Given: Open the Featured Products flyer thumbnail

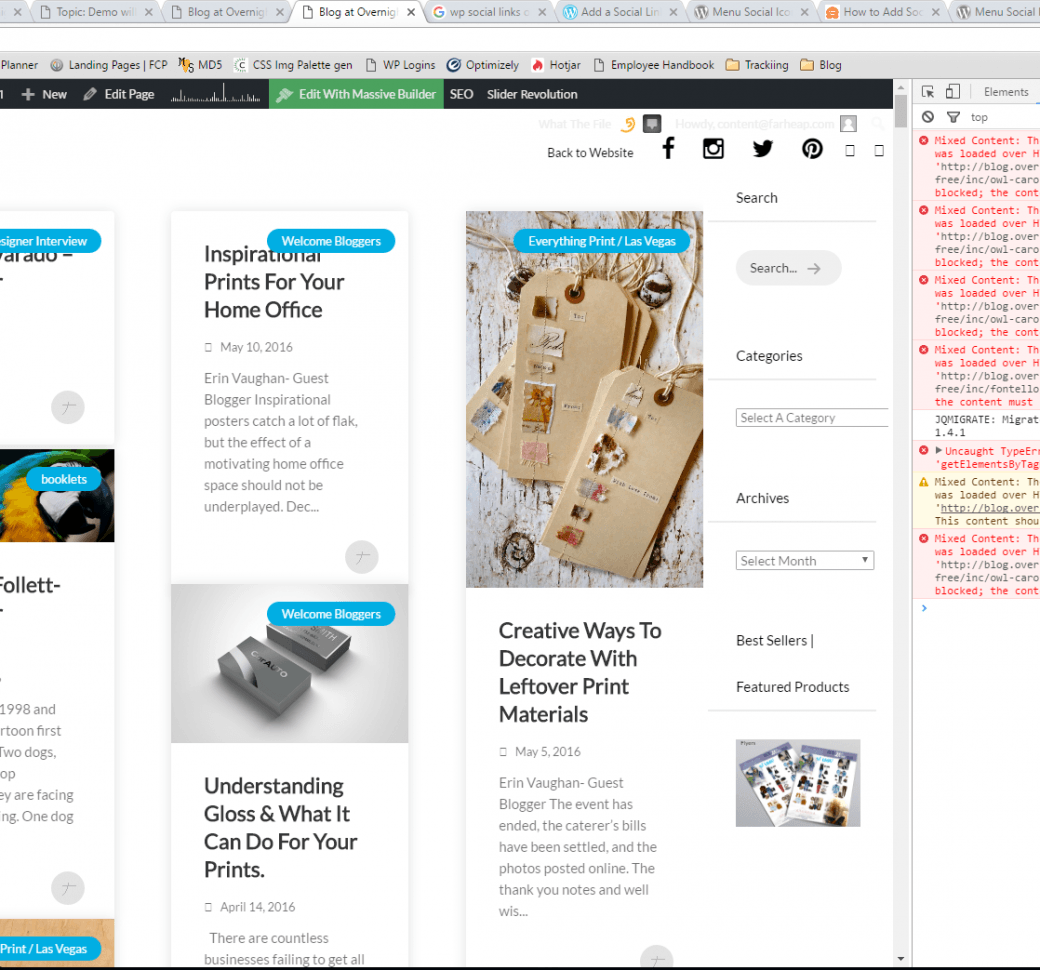Looking at the screenshot, I should 798,783.
